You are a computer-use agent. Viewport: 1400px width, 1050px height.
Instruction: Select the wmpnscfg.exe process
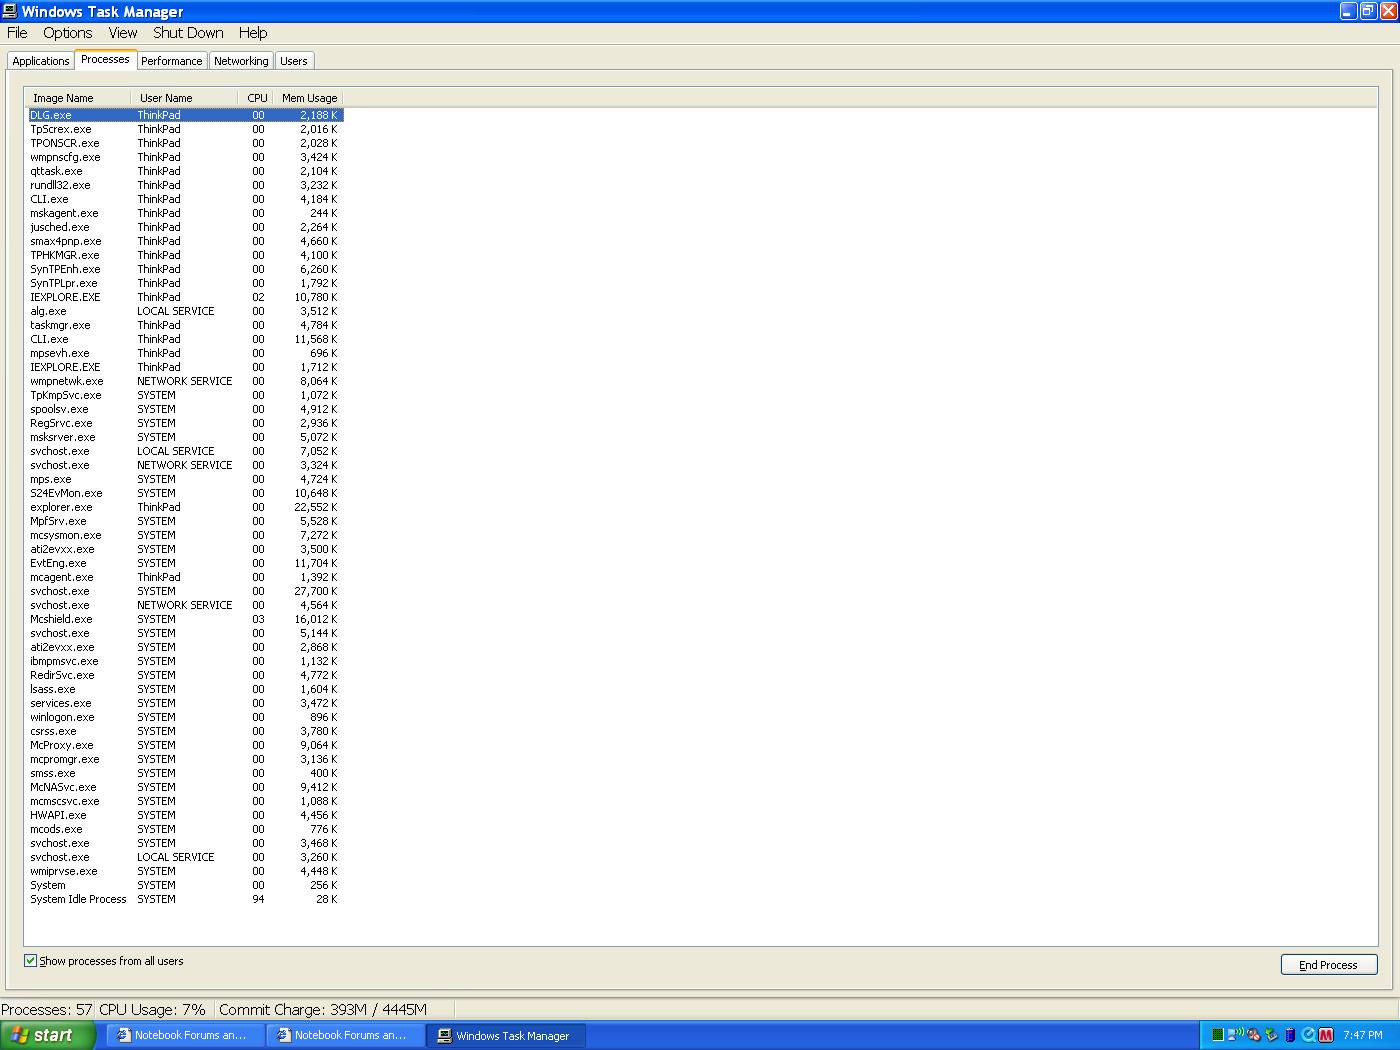click(x=186, y=157)
